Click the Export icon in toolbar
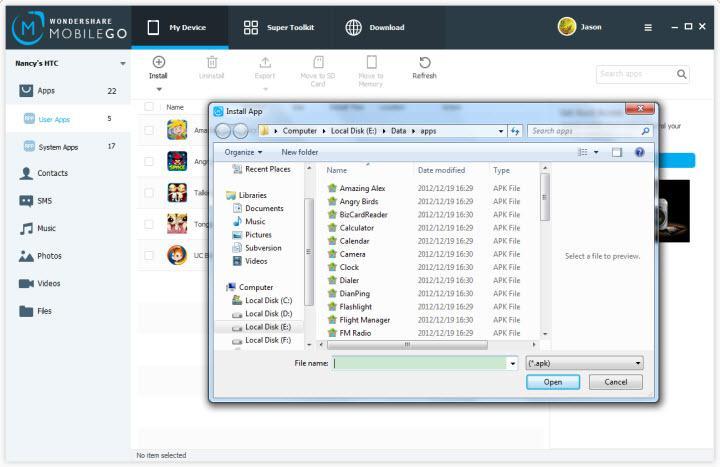 coord(265,62)
